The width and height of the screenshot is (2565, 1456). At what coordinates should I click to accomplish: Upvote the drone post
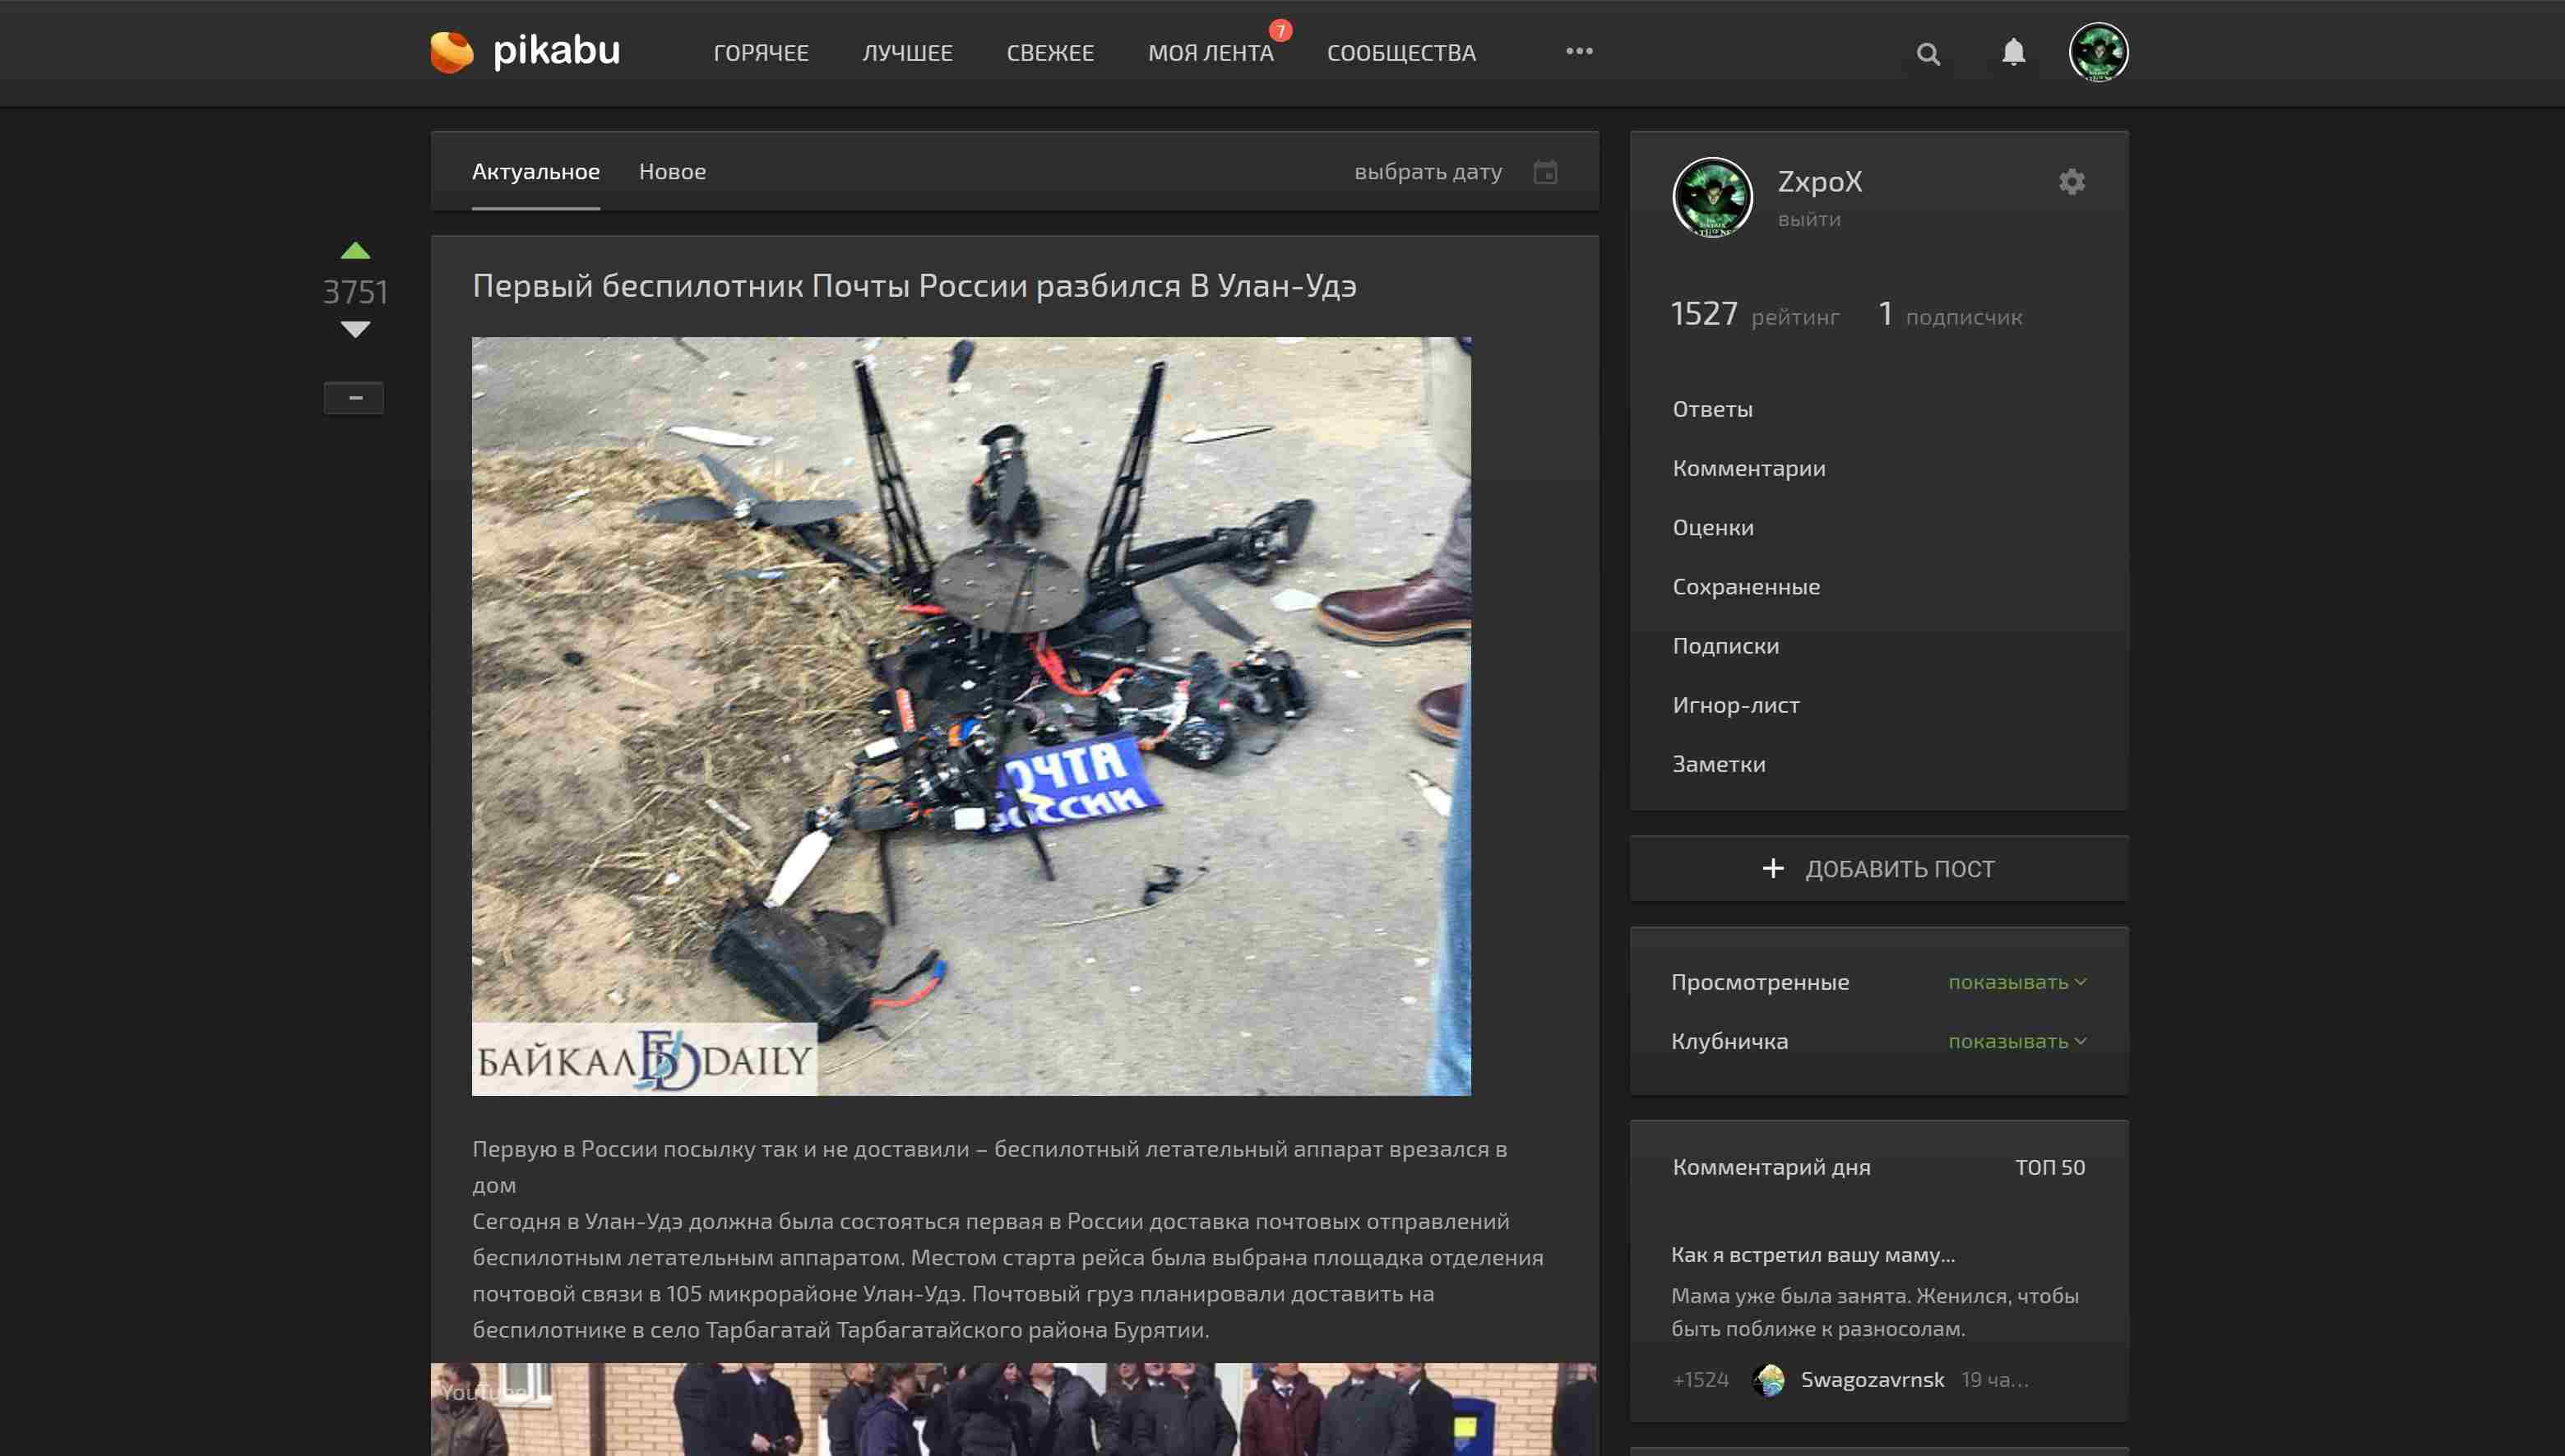[355, 251]
